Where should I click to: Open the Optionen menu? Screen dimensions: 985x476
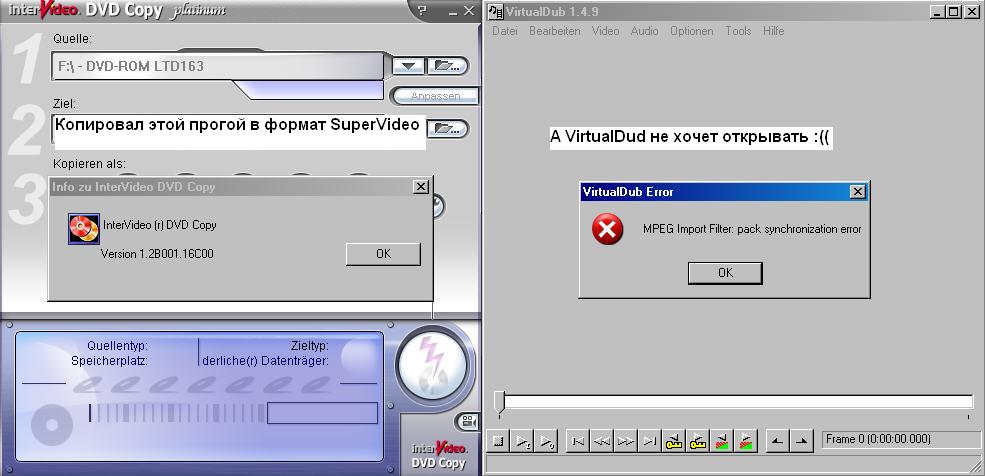point(692,31)
